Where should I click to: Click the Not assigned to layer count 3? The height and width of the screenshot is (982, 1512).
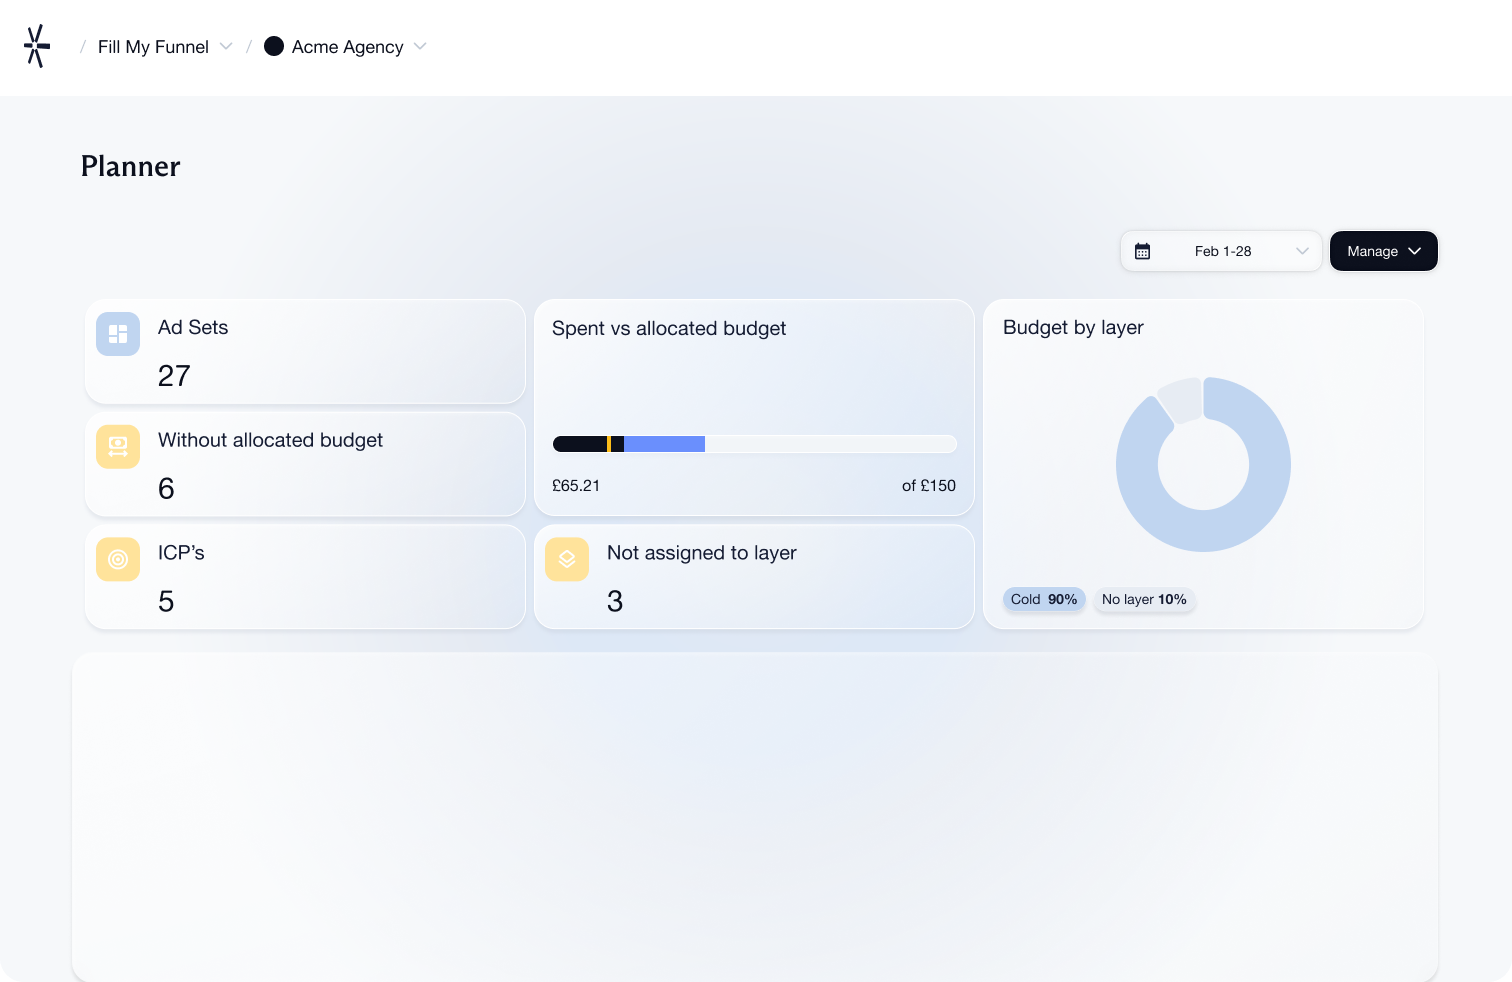click(615, 602)
